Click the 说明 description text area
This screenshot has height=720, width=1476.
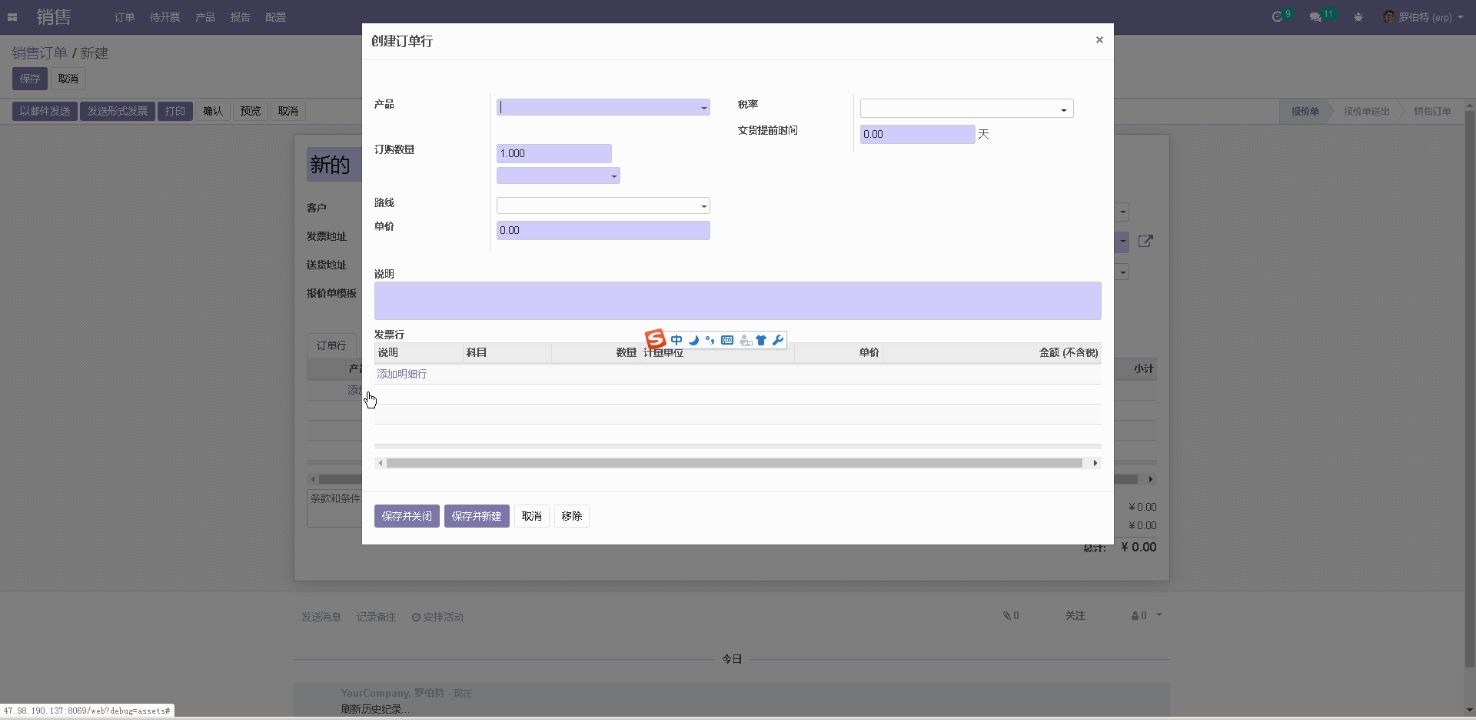tap(738, 301)
